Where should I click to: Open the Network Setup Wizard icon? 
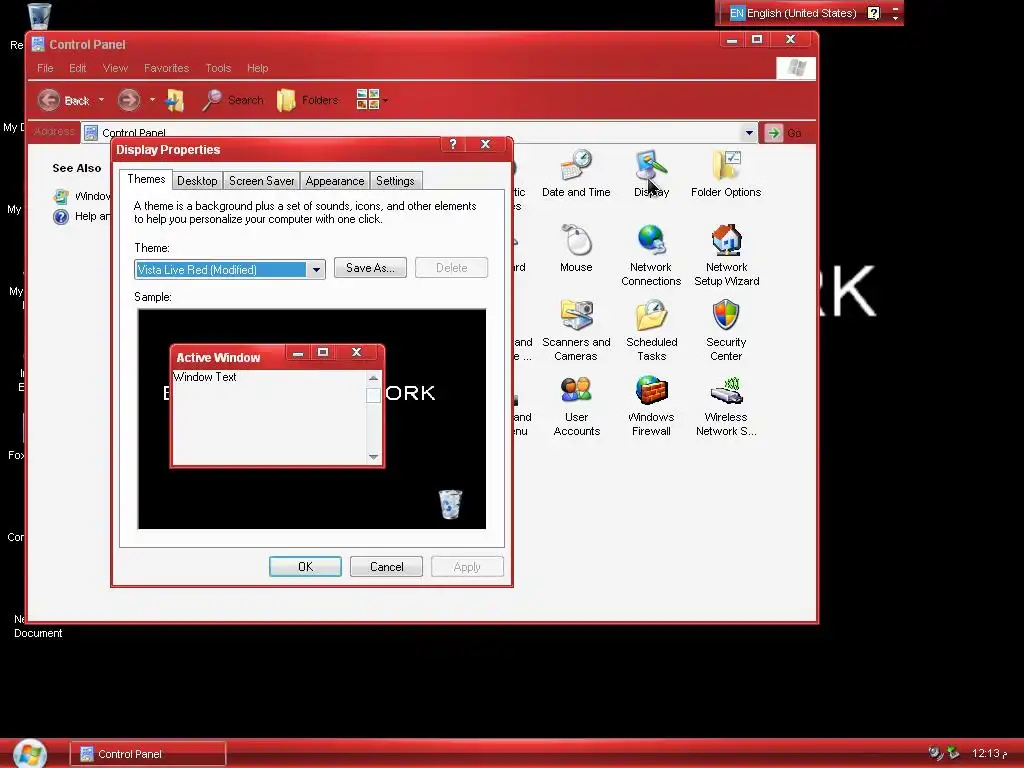(x=726, y=255)
